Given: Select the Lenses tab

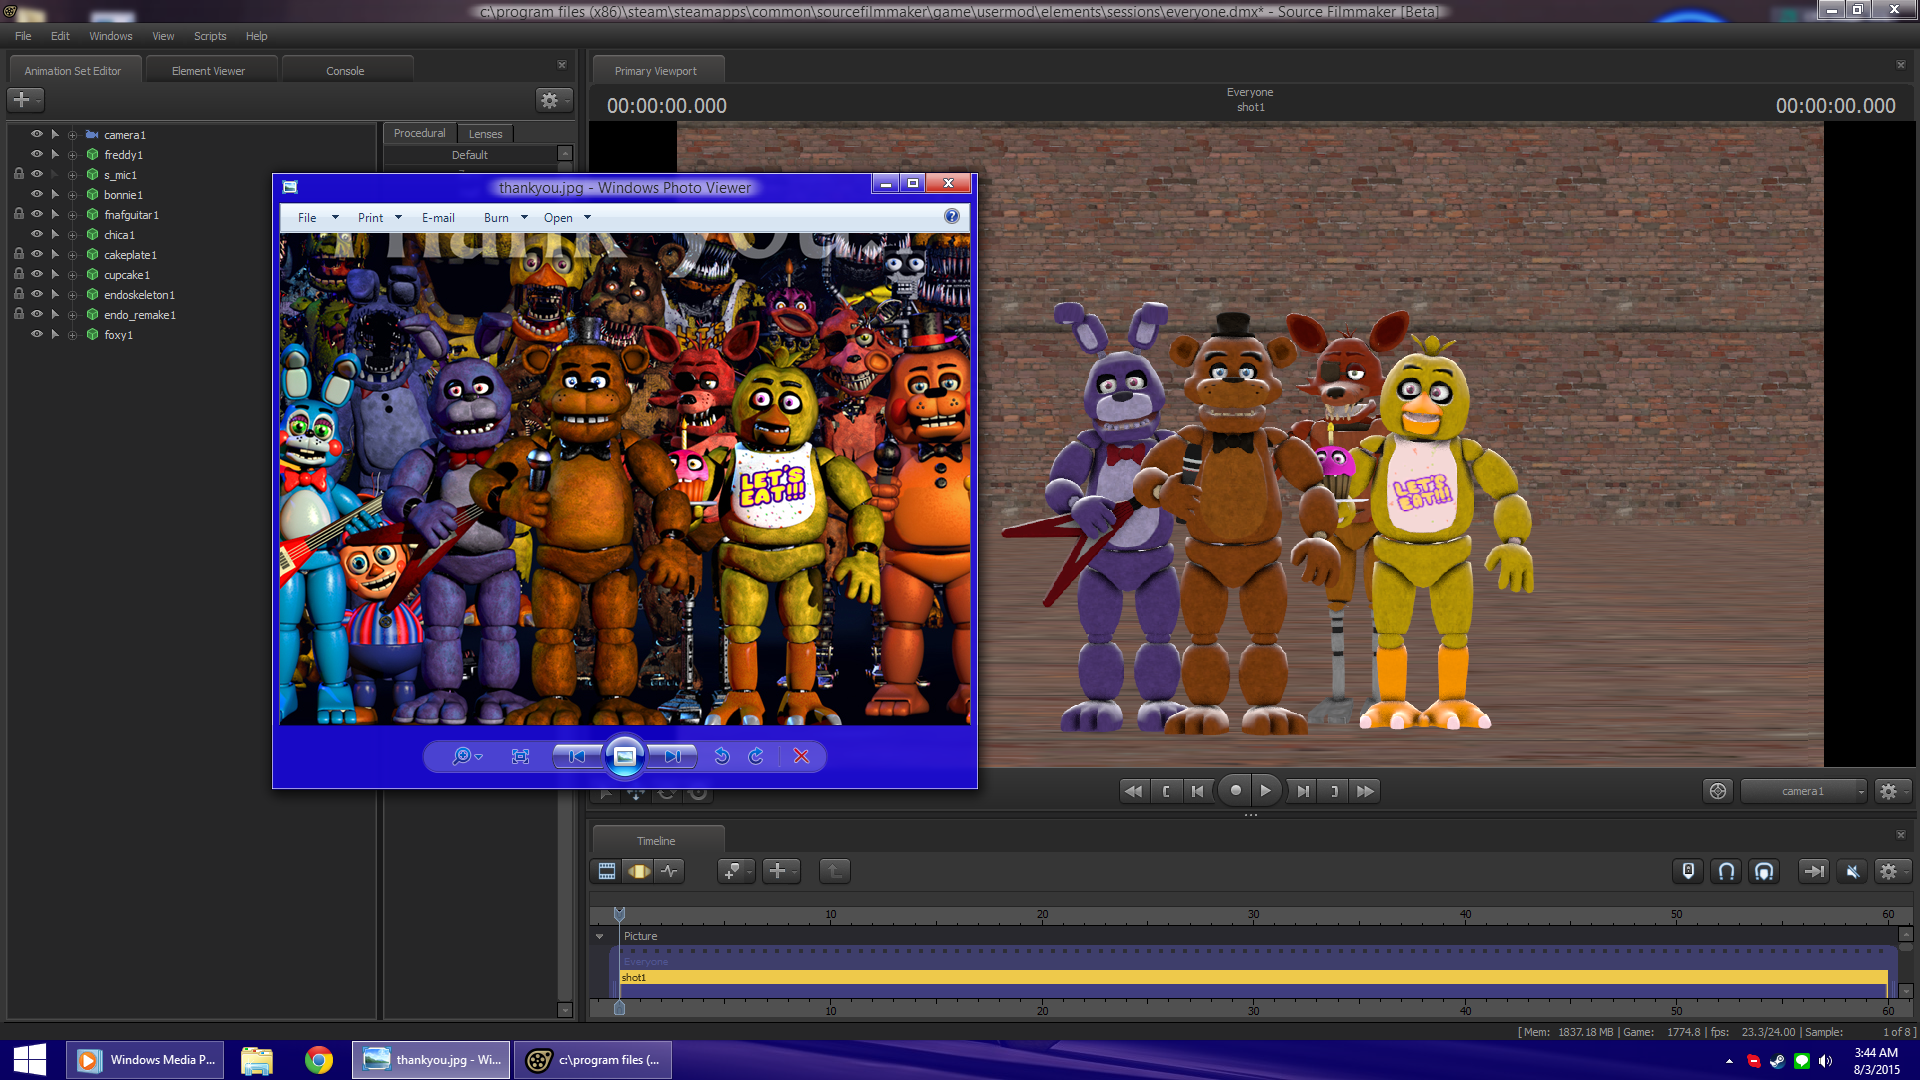Looking at the screenshot, I should click(485, 134).
